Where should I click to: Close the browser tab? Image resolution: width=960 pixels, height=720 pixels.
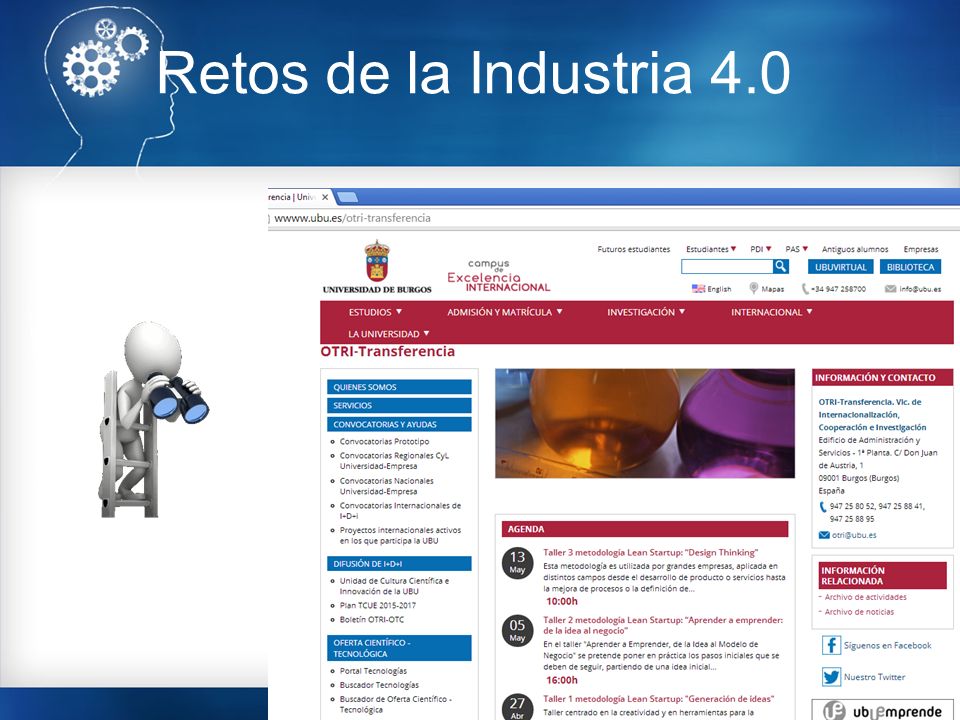(325, 197)
